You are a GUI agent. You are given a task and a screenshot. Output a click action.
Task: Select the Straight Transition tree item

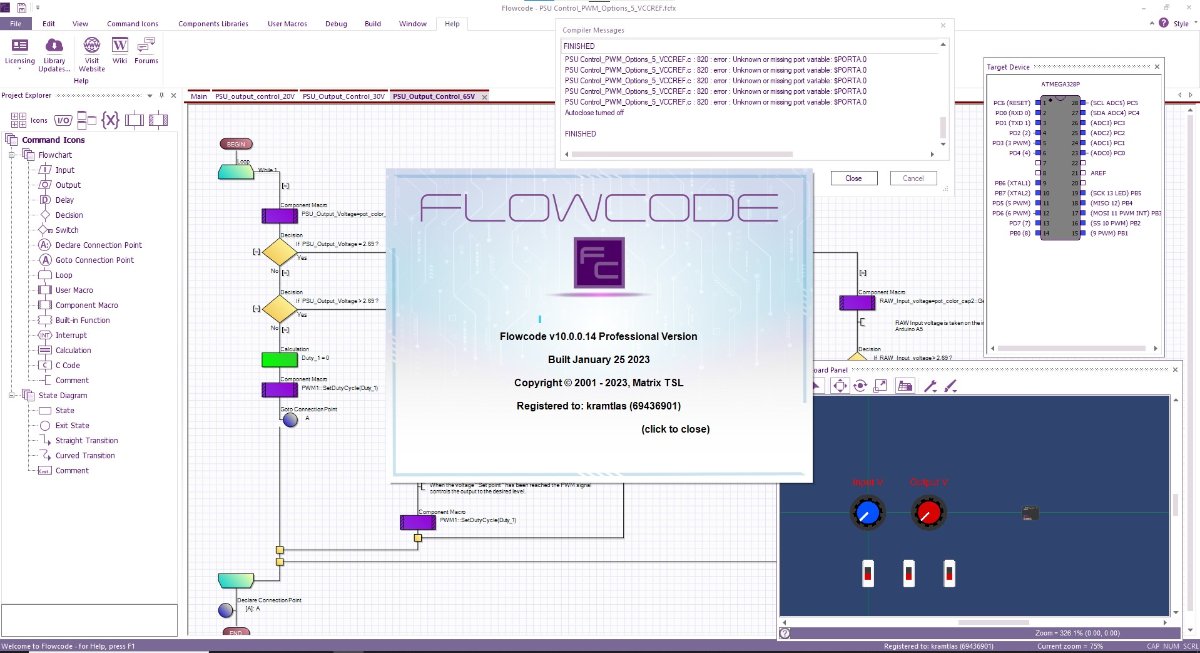click(78, 440)
